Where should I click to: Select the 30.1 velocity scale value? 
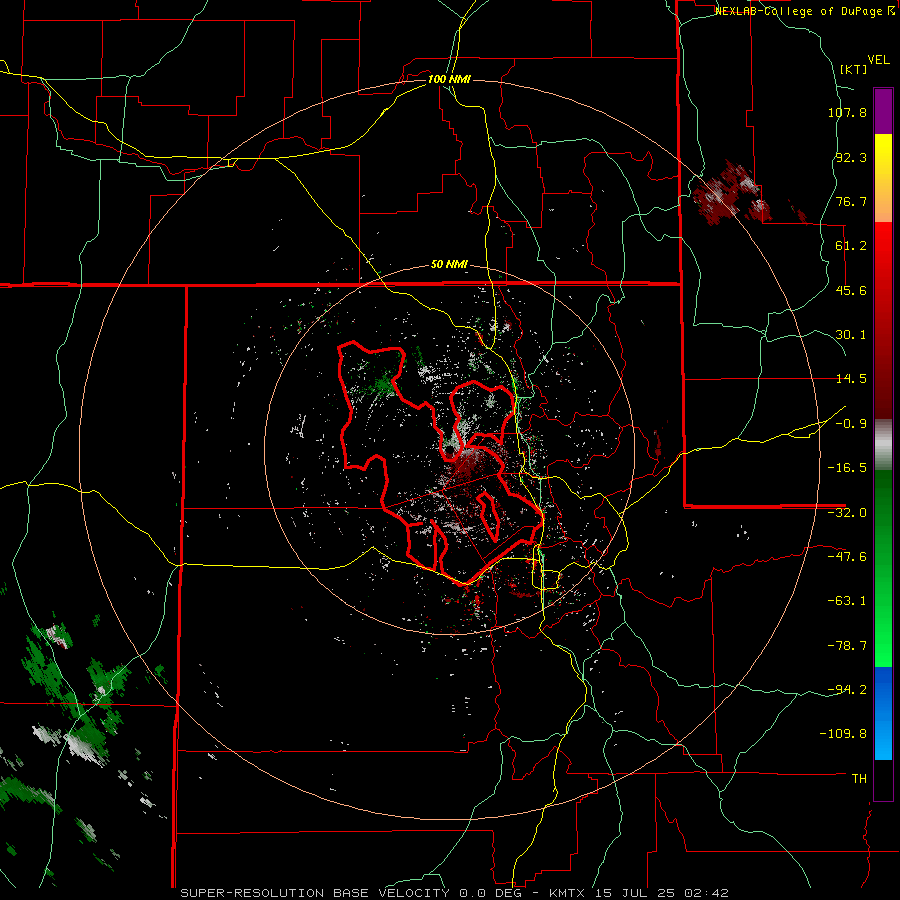pos(851,335)
